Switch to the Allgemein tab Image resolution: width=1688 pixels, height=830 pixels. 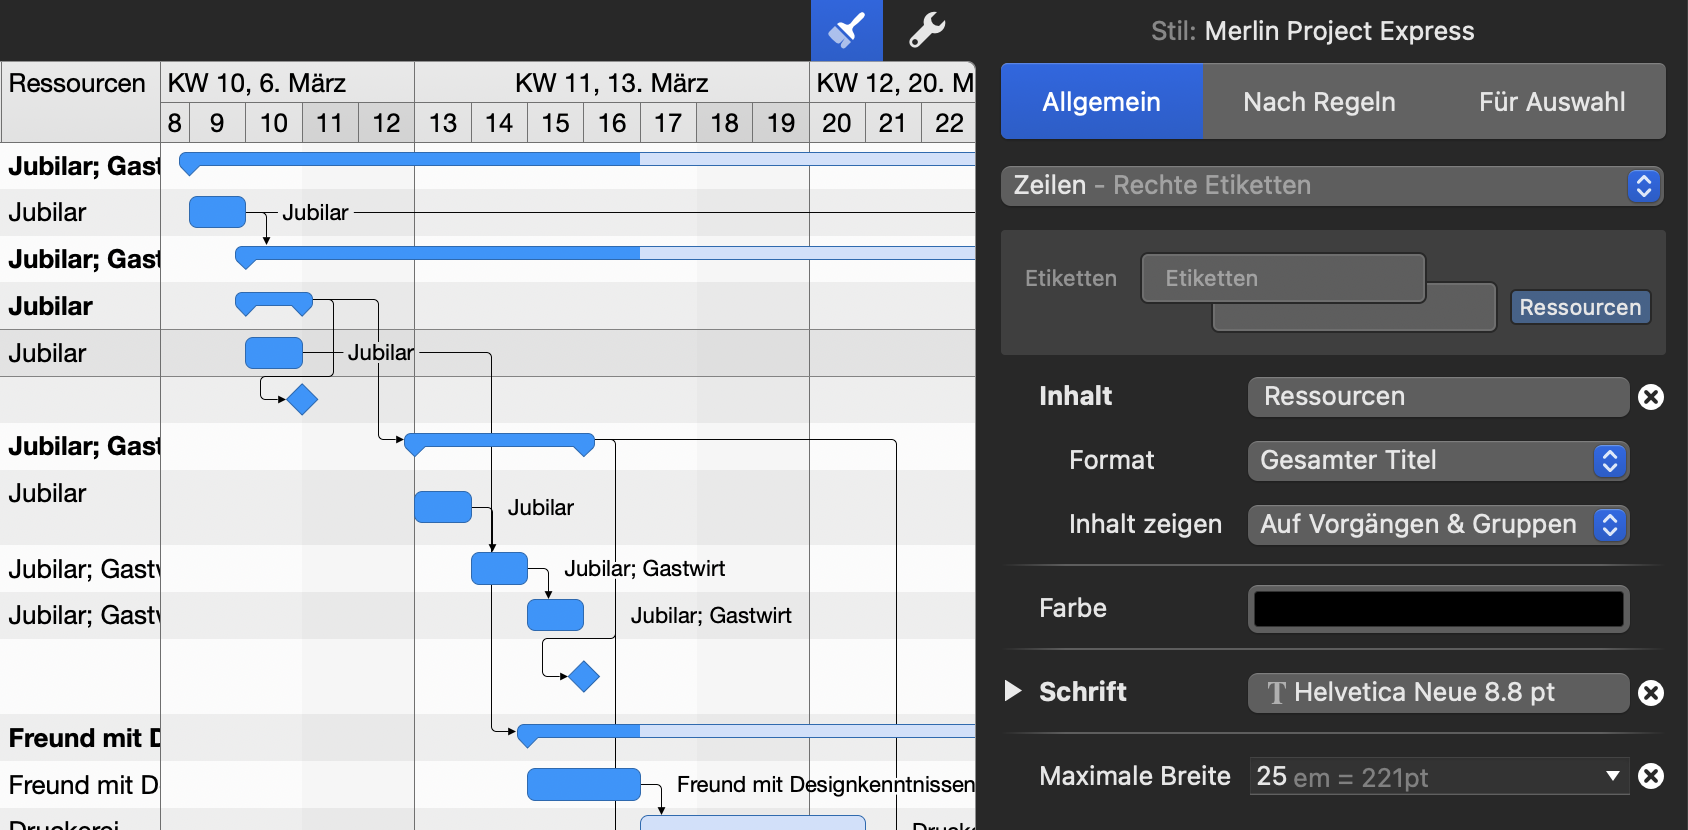click(1101, 102)
